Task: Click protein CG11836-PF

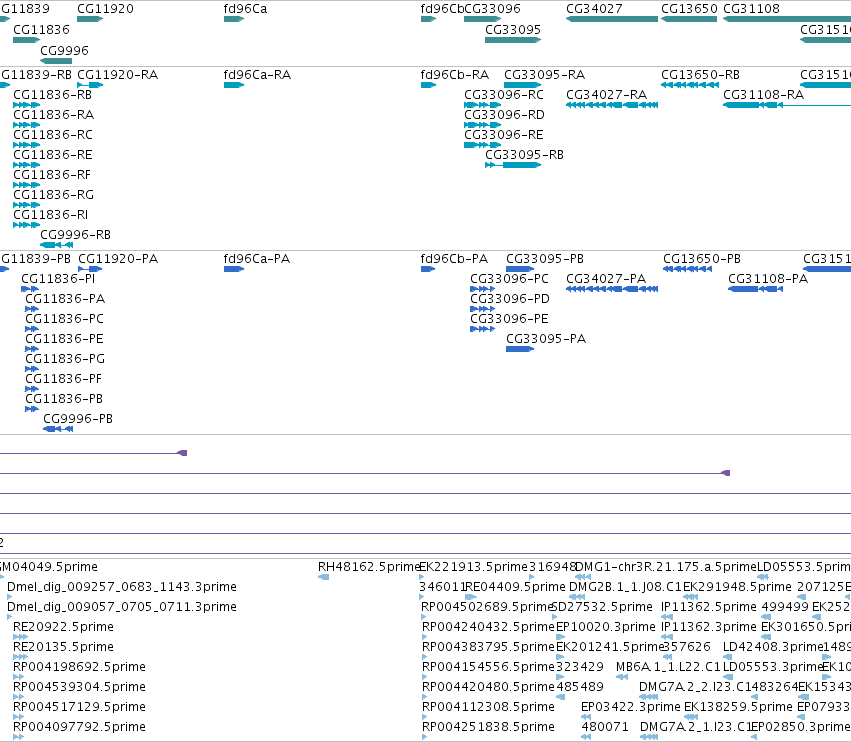Action: (32, 389)
